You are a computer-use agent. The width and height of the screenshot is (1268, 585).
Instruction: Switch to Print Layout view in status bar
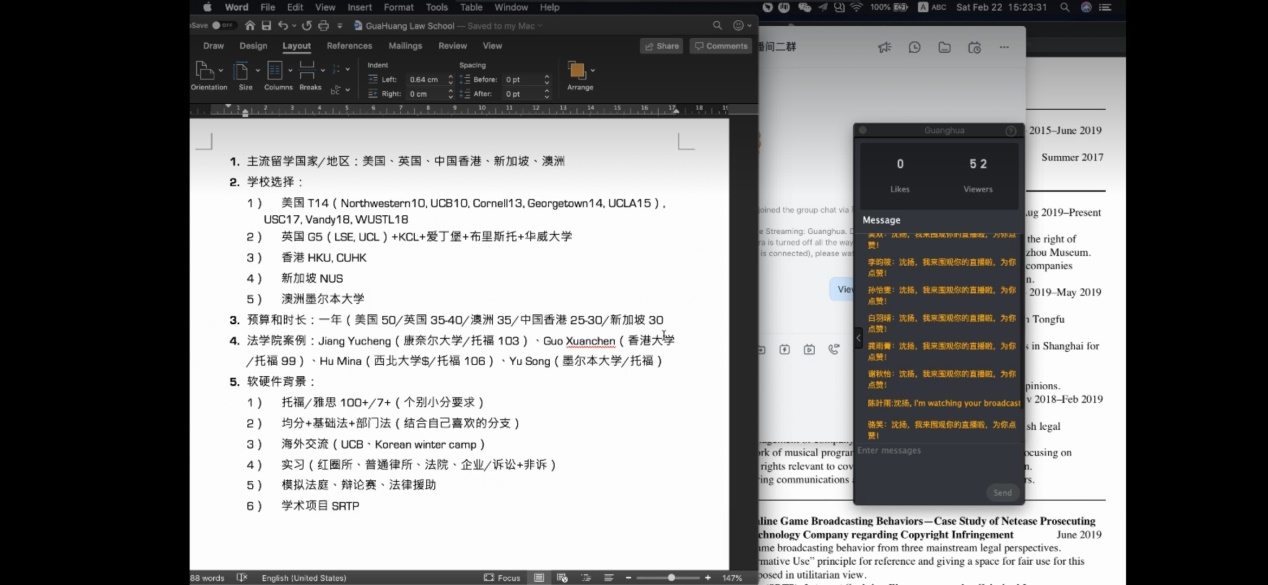(539, 578)
